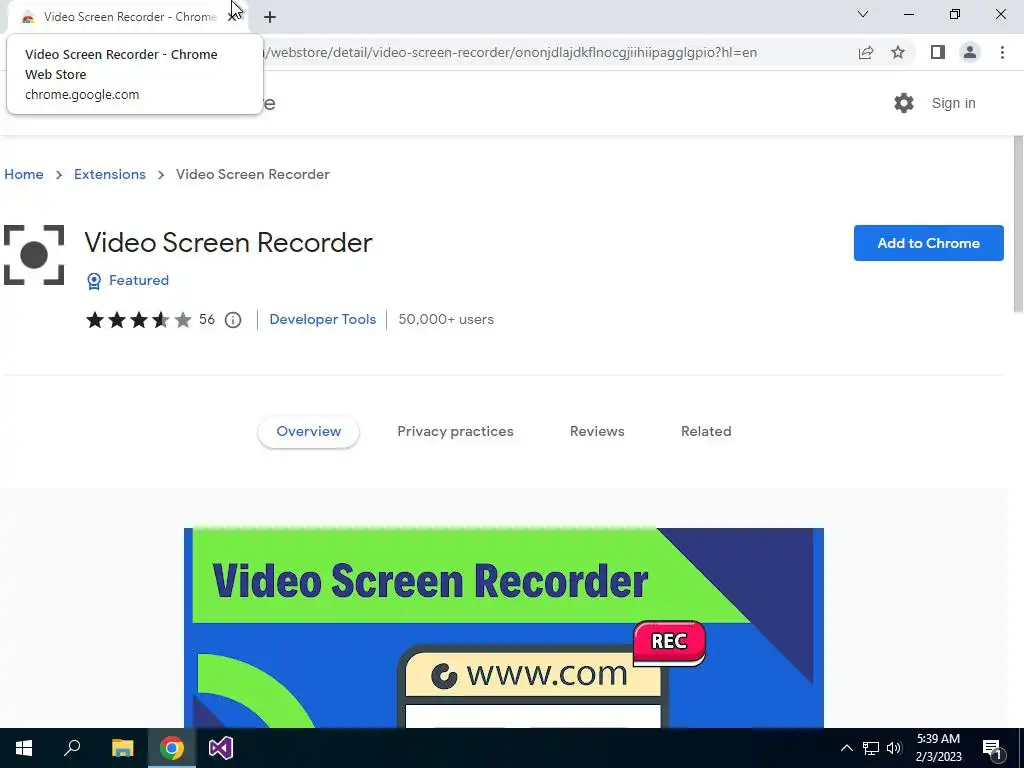
Task: Click the Featured label link
Action: pos(138,280)
